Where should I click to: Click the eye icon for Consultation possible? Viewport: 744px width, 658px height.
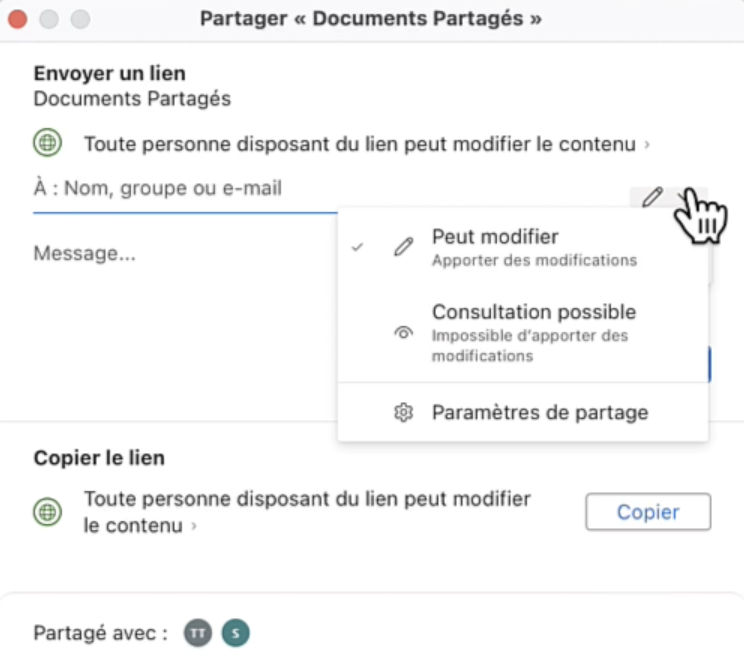[404, 334]
